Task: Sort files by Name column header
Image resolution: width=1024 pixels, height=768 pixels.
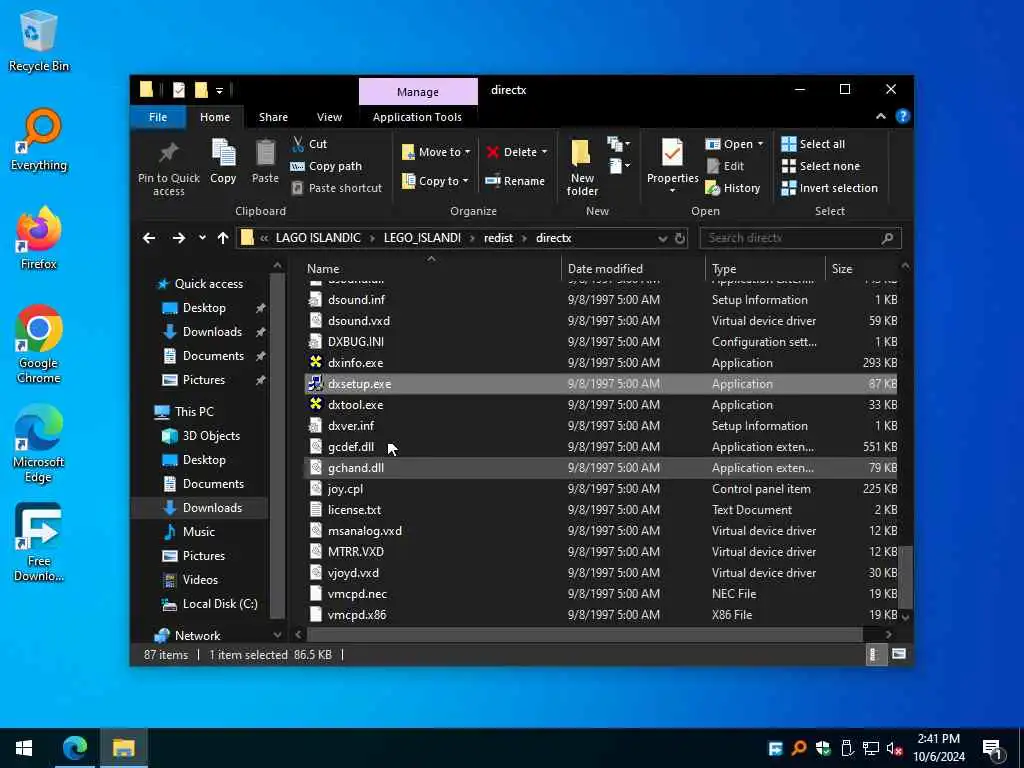Action: click(x=323, y=268)
